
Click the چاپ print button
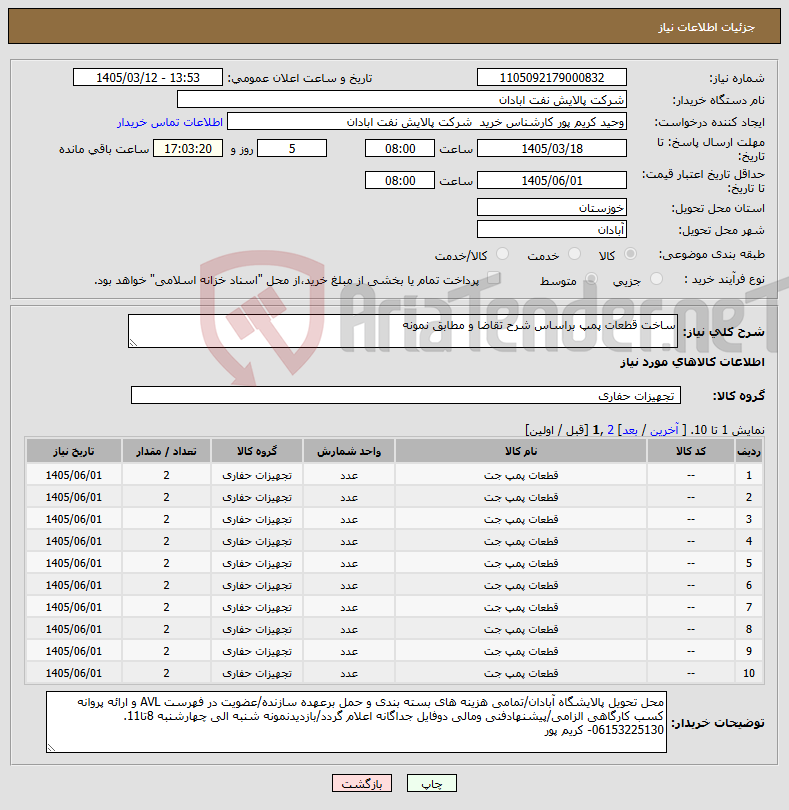click(x=432, y=783)
